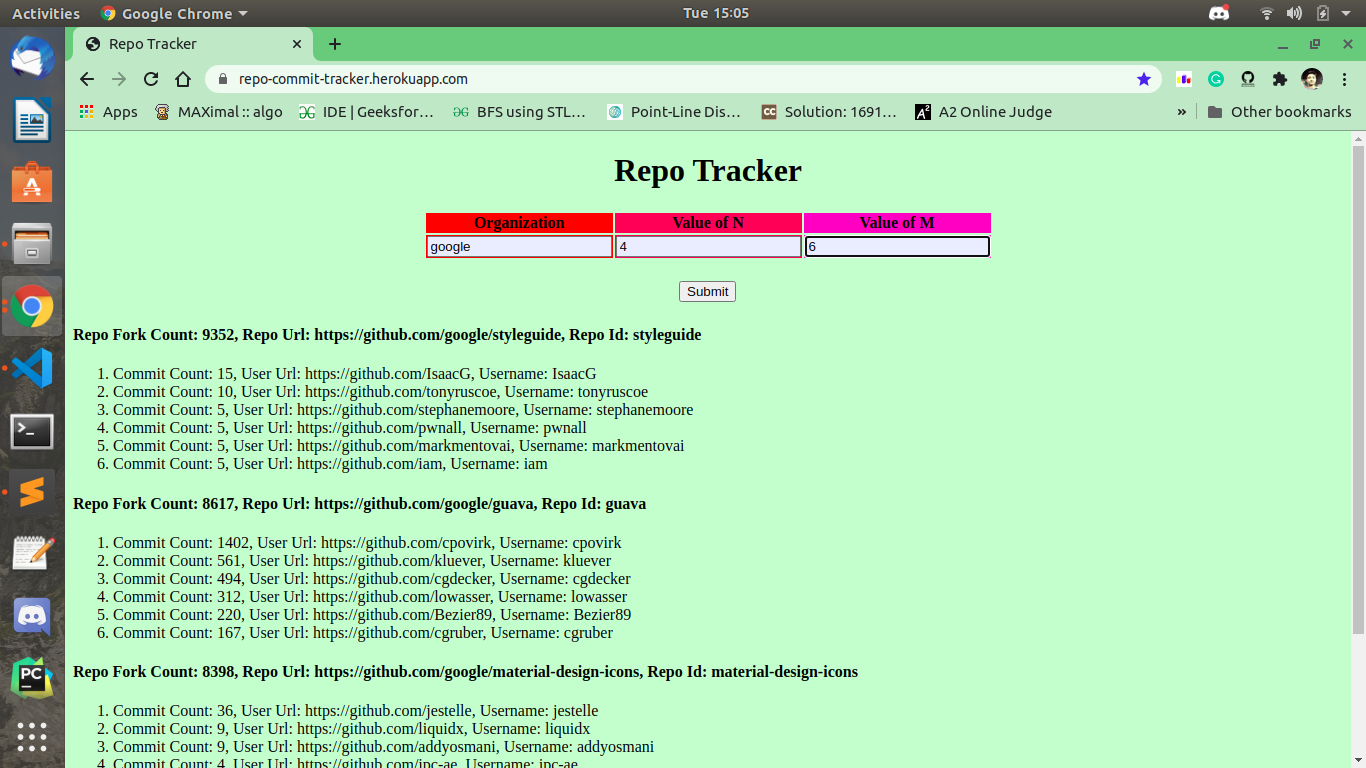Screen dimensions: 1366x768
Task: Open the Point-Line Dis... bookmark
Action: 674,112
